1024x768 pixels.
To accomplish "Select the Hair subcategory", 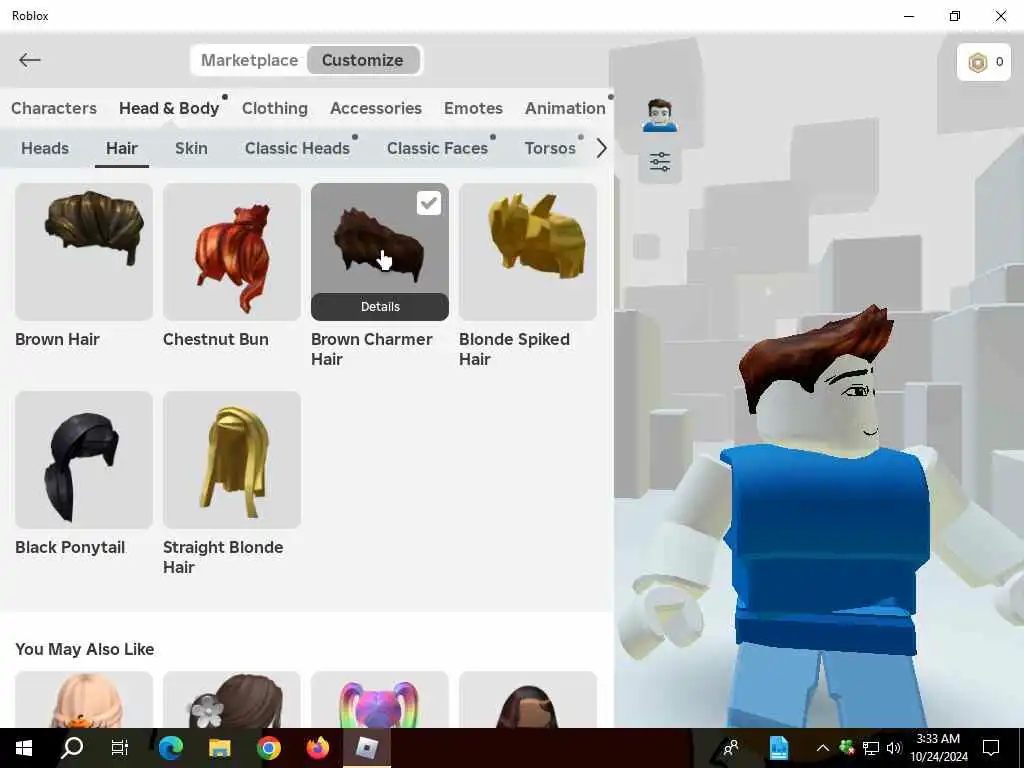I will click(x=121, y=148).
